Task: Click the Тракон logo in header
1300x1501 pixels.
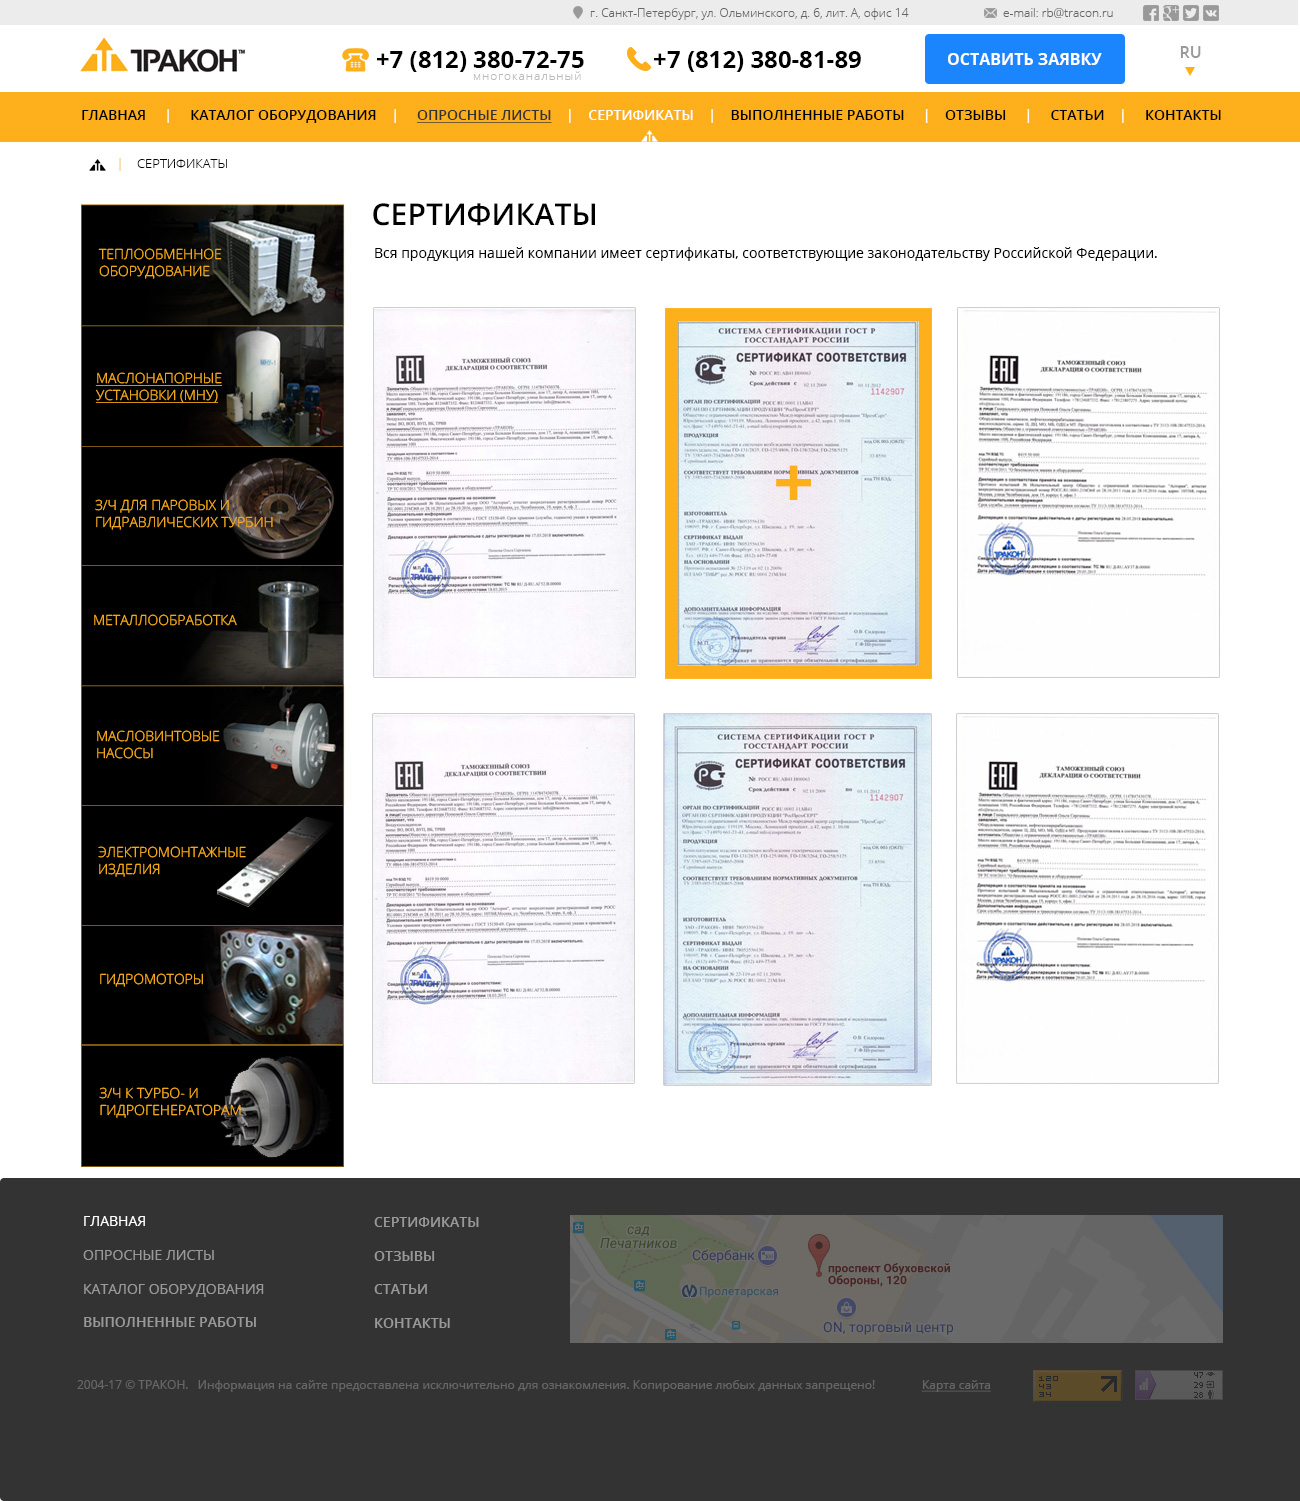Action: click(162, 58)
